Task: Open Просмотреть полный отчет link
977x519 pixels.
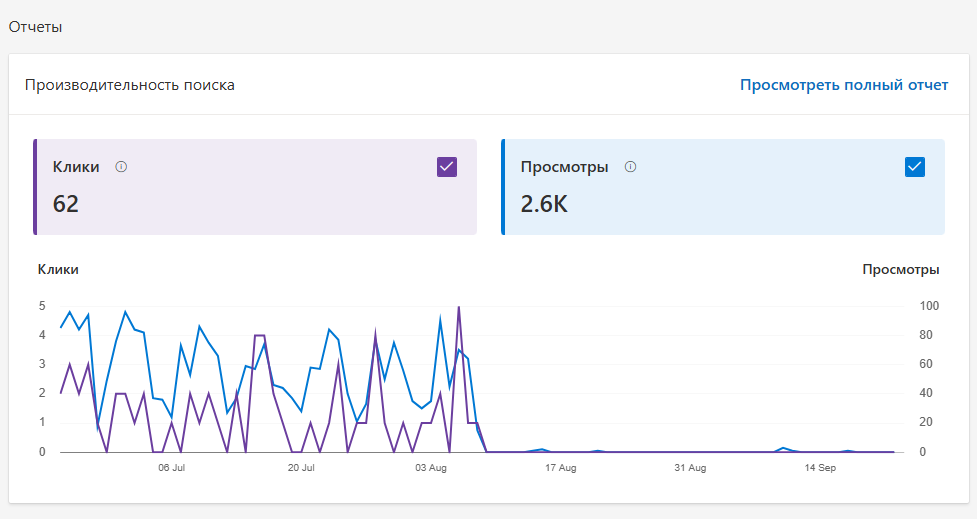Action: pyautogui.click(x=844, y=85)
